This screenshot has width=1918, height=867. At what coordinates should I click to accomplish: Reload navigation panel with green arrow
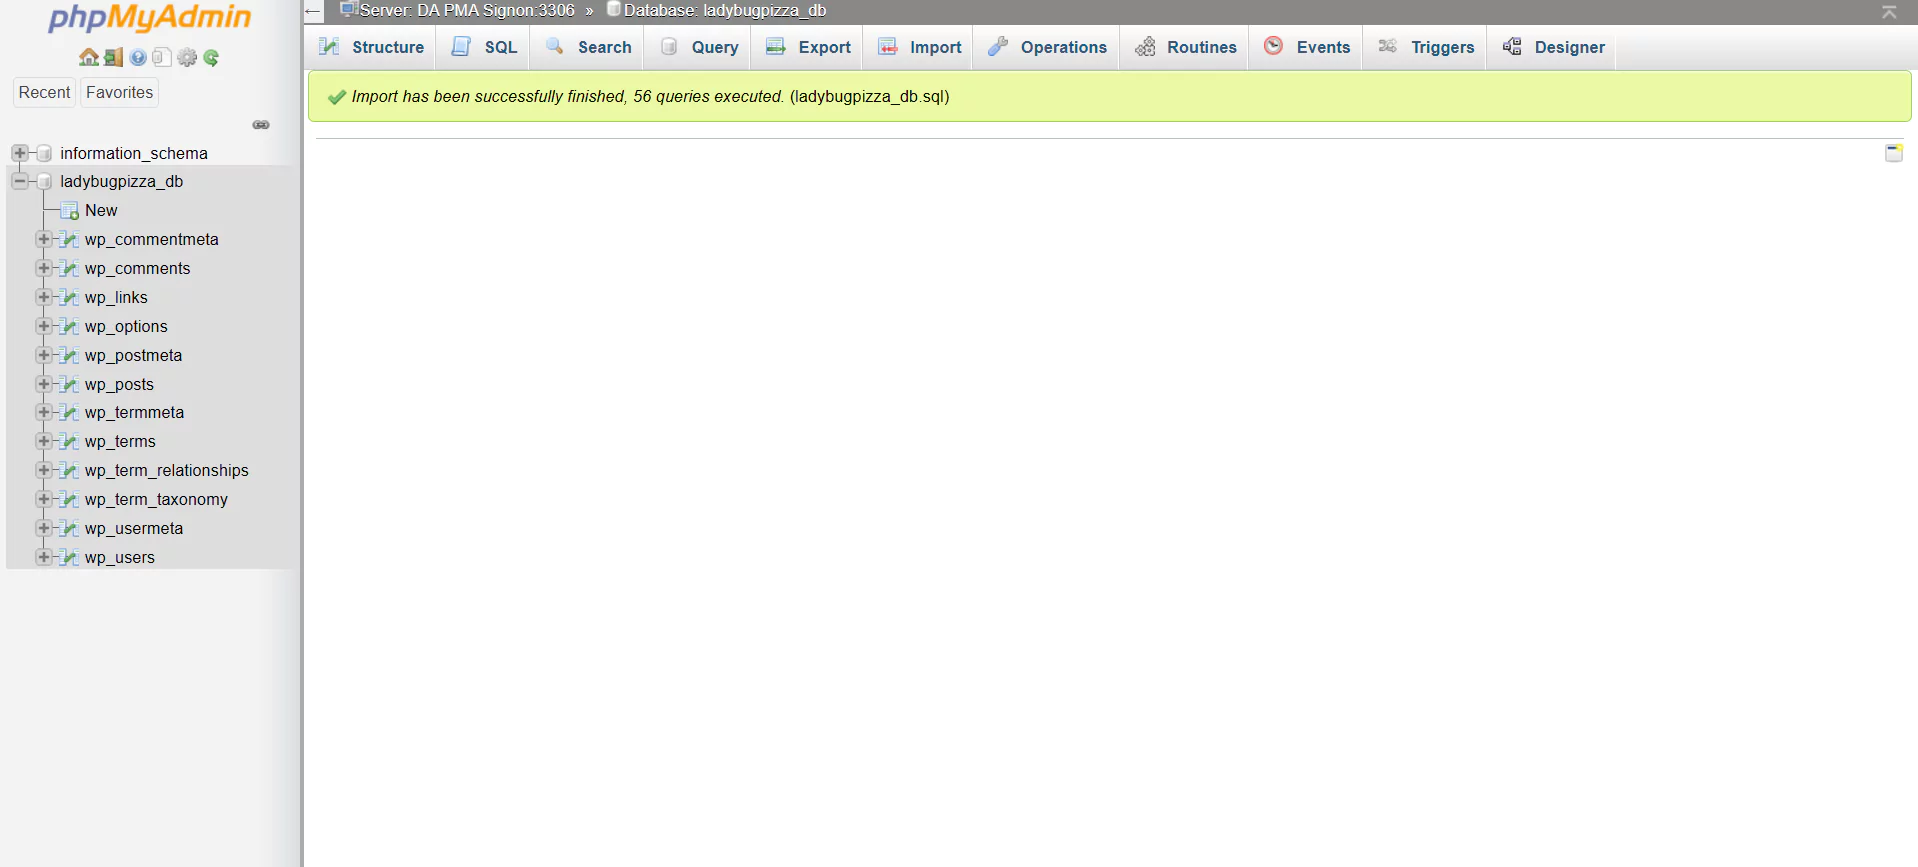coord(211,58)
